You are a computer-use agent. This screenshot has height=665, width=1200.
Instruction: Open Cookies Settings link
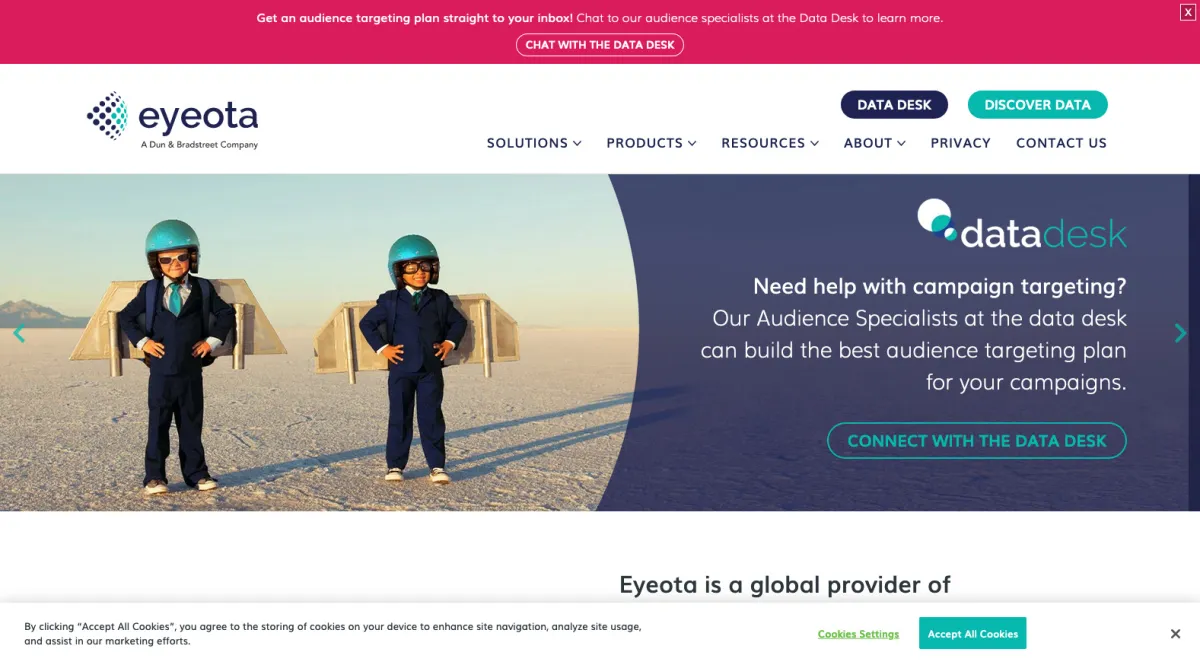858,634
